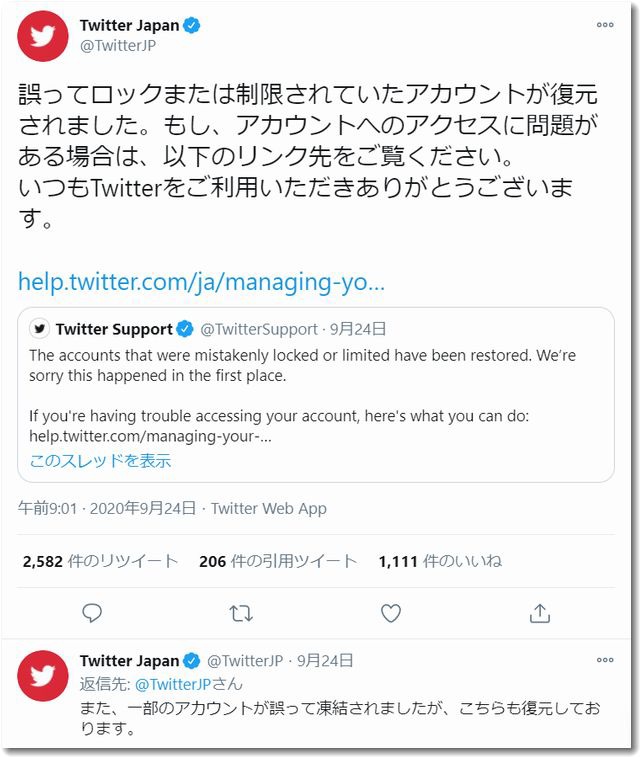Screen dimensions: 640x757
Task: Open Twitter Japan profile avatar at top
Action: pyautogui.click(x=43, y=36)
